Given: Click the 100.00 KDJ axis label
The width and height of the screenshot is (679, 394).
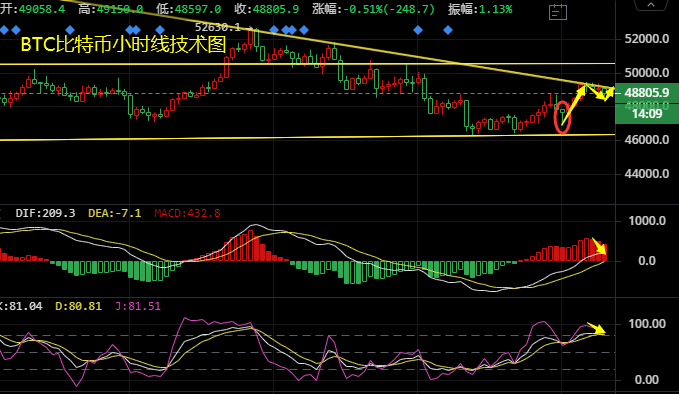Looking at the screenshot, I should [647, 324].
